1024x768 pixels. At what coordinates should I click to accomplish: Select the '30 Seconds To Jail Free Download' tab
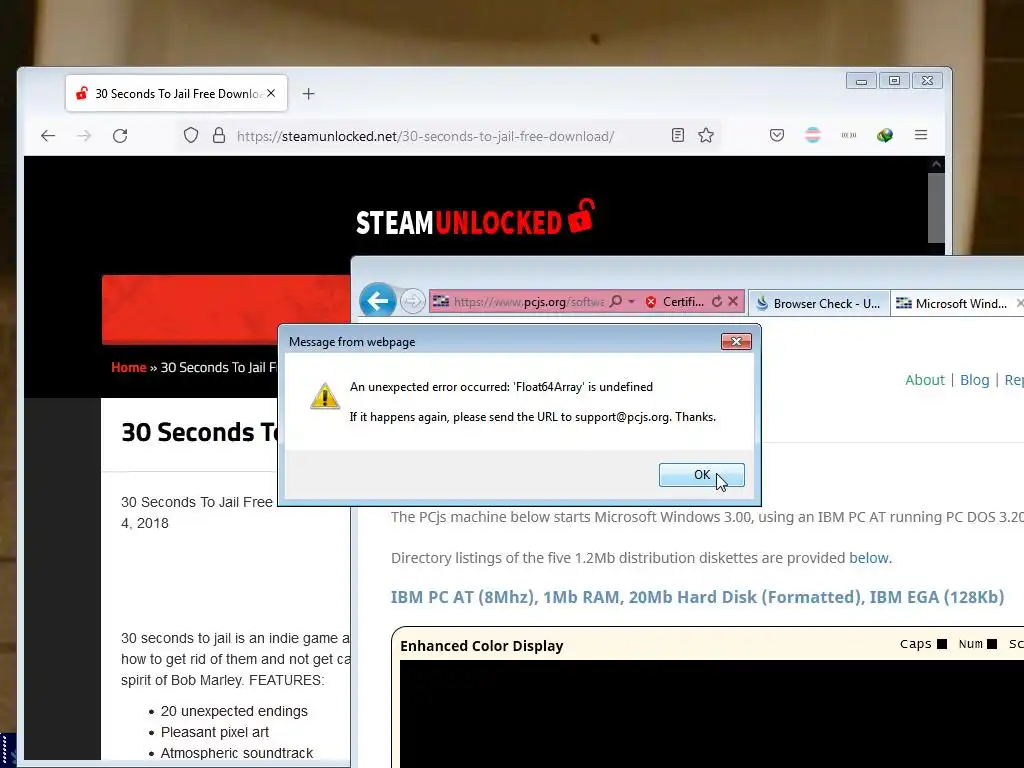click(x=176, y=93)
